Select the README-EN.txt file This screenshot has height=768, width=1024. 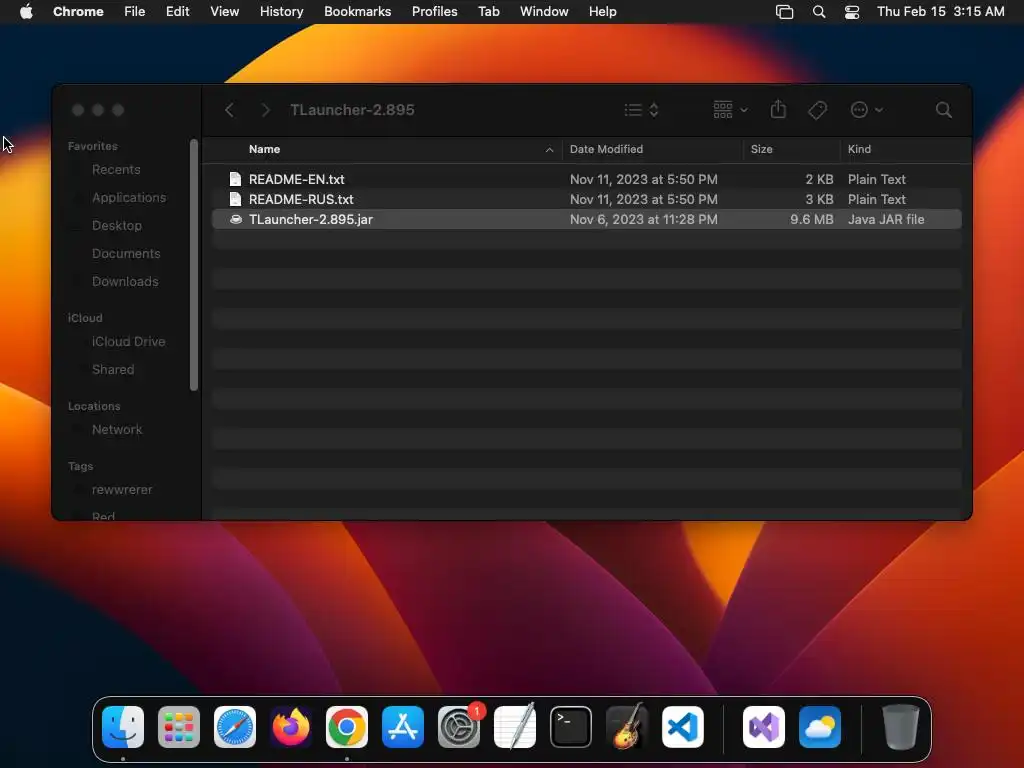click(586, 179)
